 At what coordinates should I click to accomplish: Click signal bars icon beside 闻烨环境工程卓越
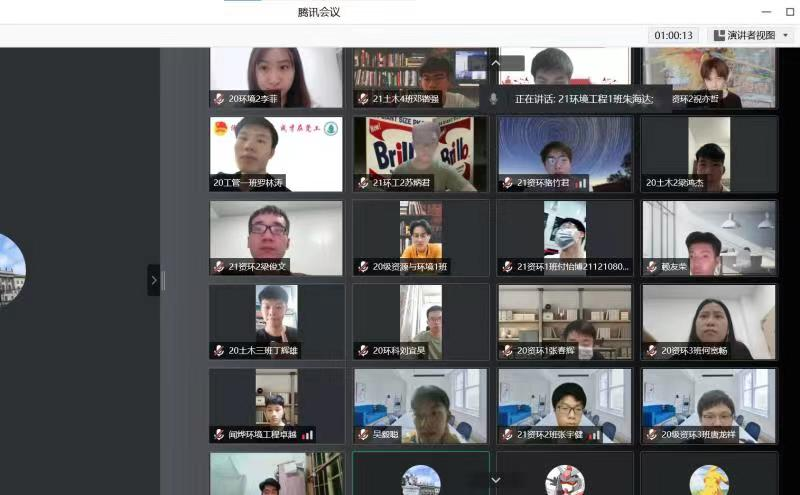308,435
